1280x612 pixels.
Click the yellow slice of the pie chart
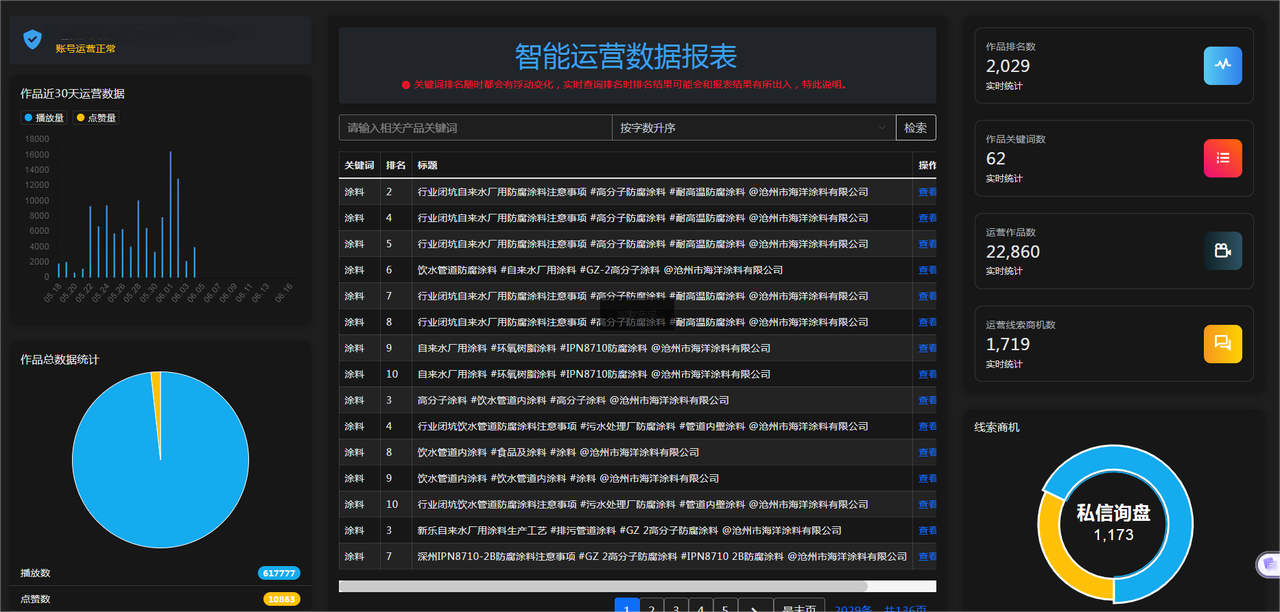pyautogui.click(x=156, y=385)
